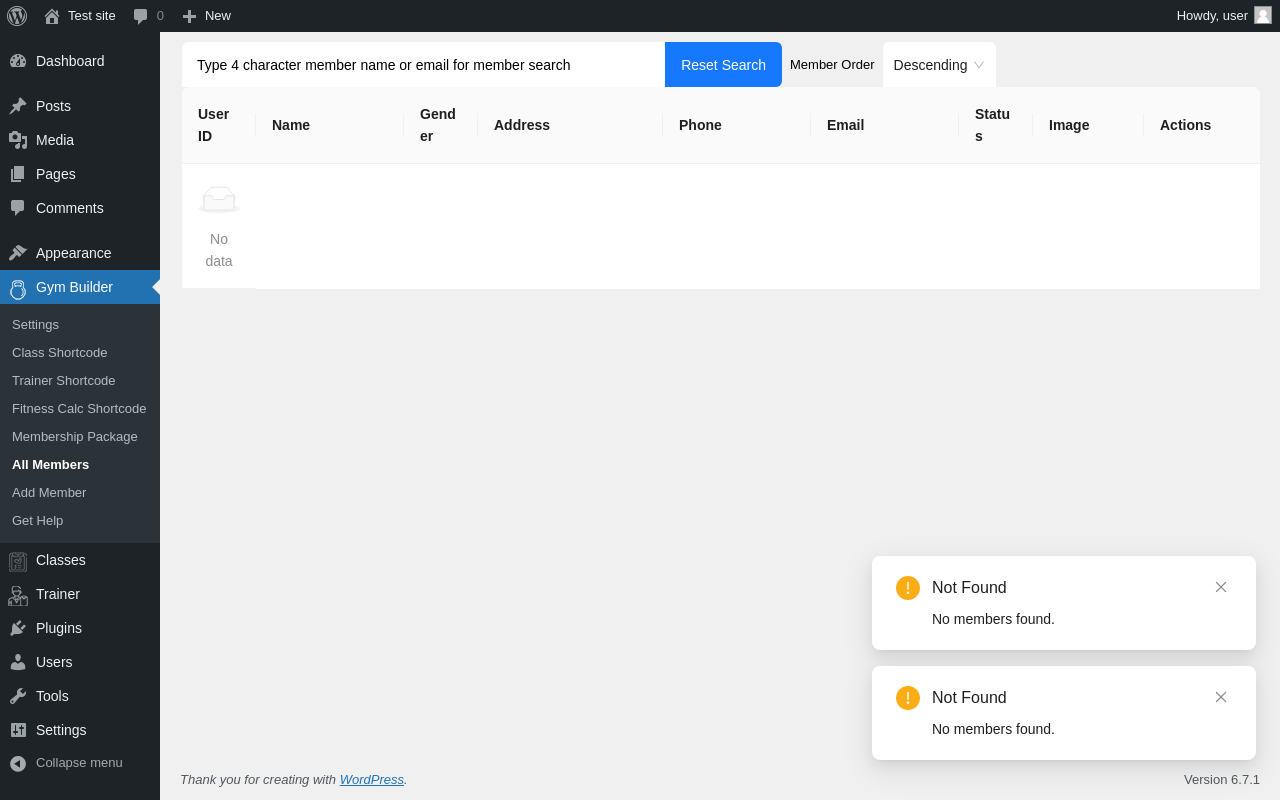Open Dashboard from the sidebar
The height and width of the screenshot is (800, 1280).
[69, 61]
